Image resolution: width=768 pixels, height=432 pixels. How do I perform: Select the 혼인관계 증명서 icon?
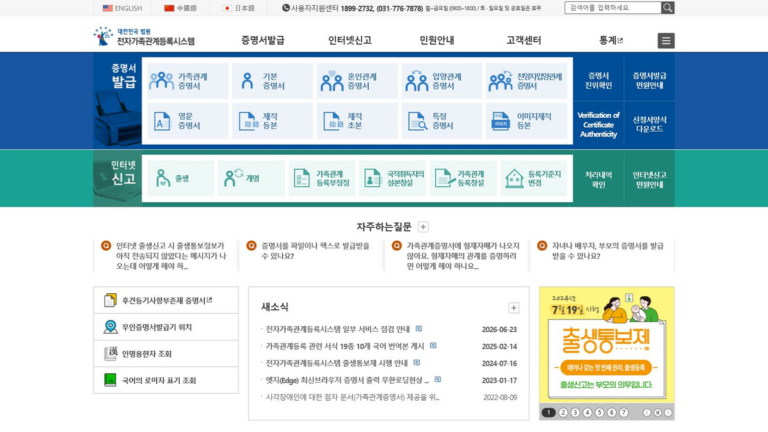coord(332,81)
